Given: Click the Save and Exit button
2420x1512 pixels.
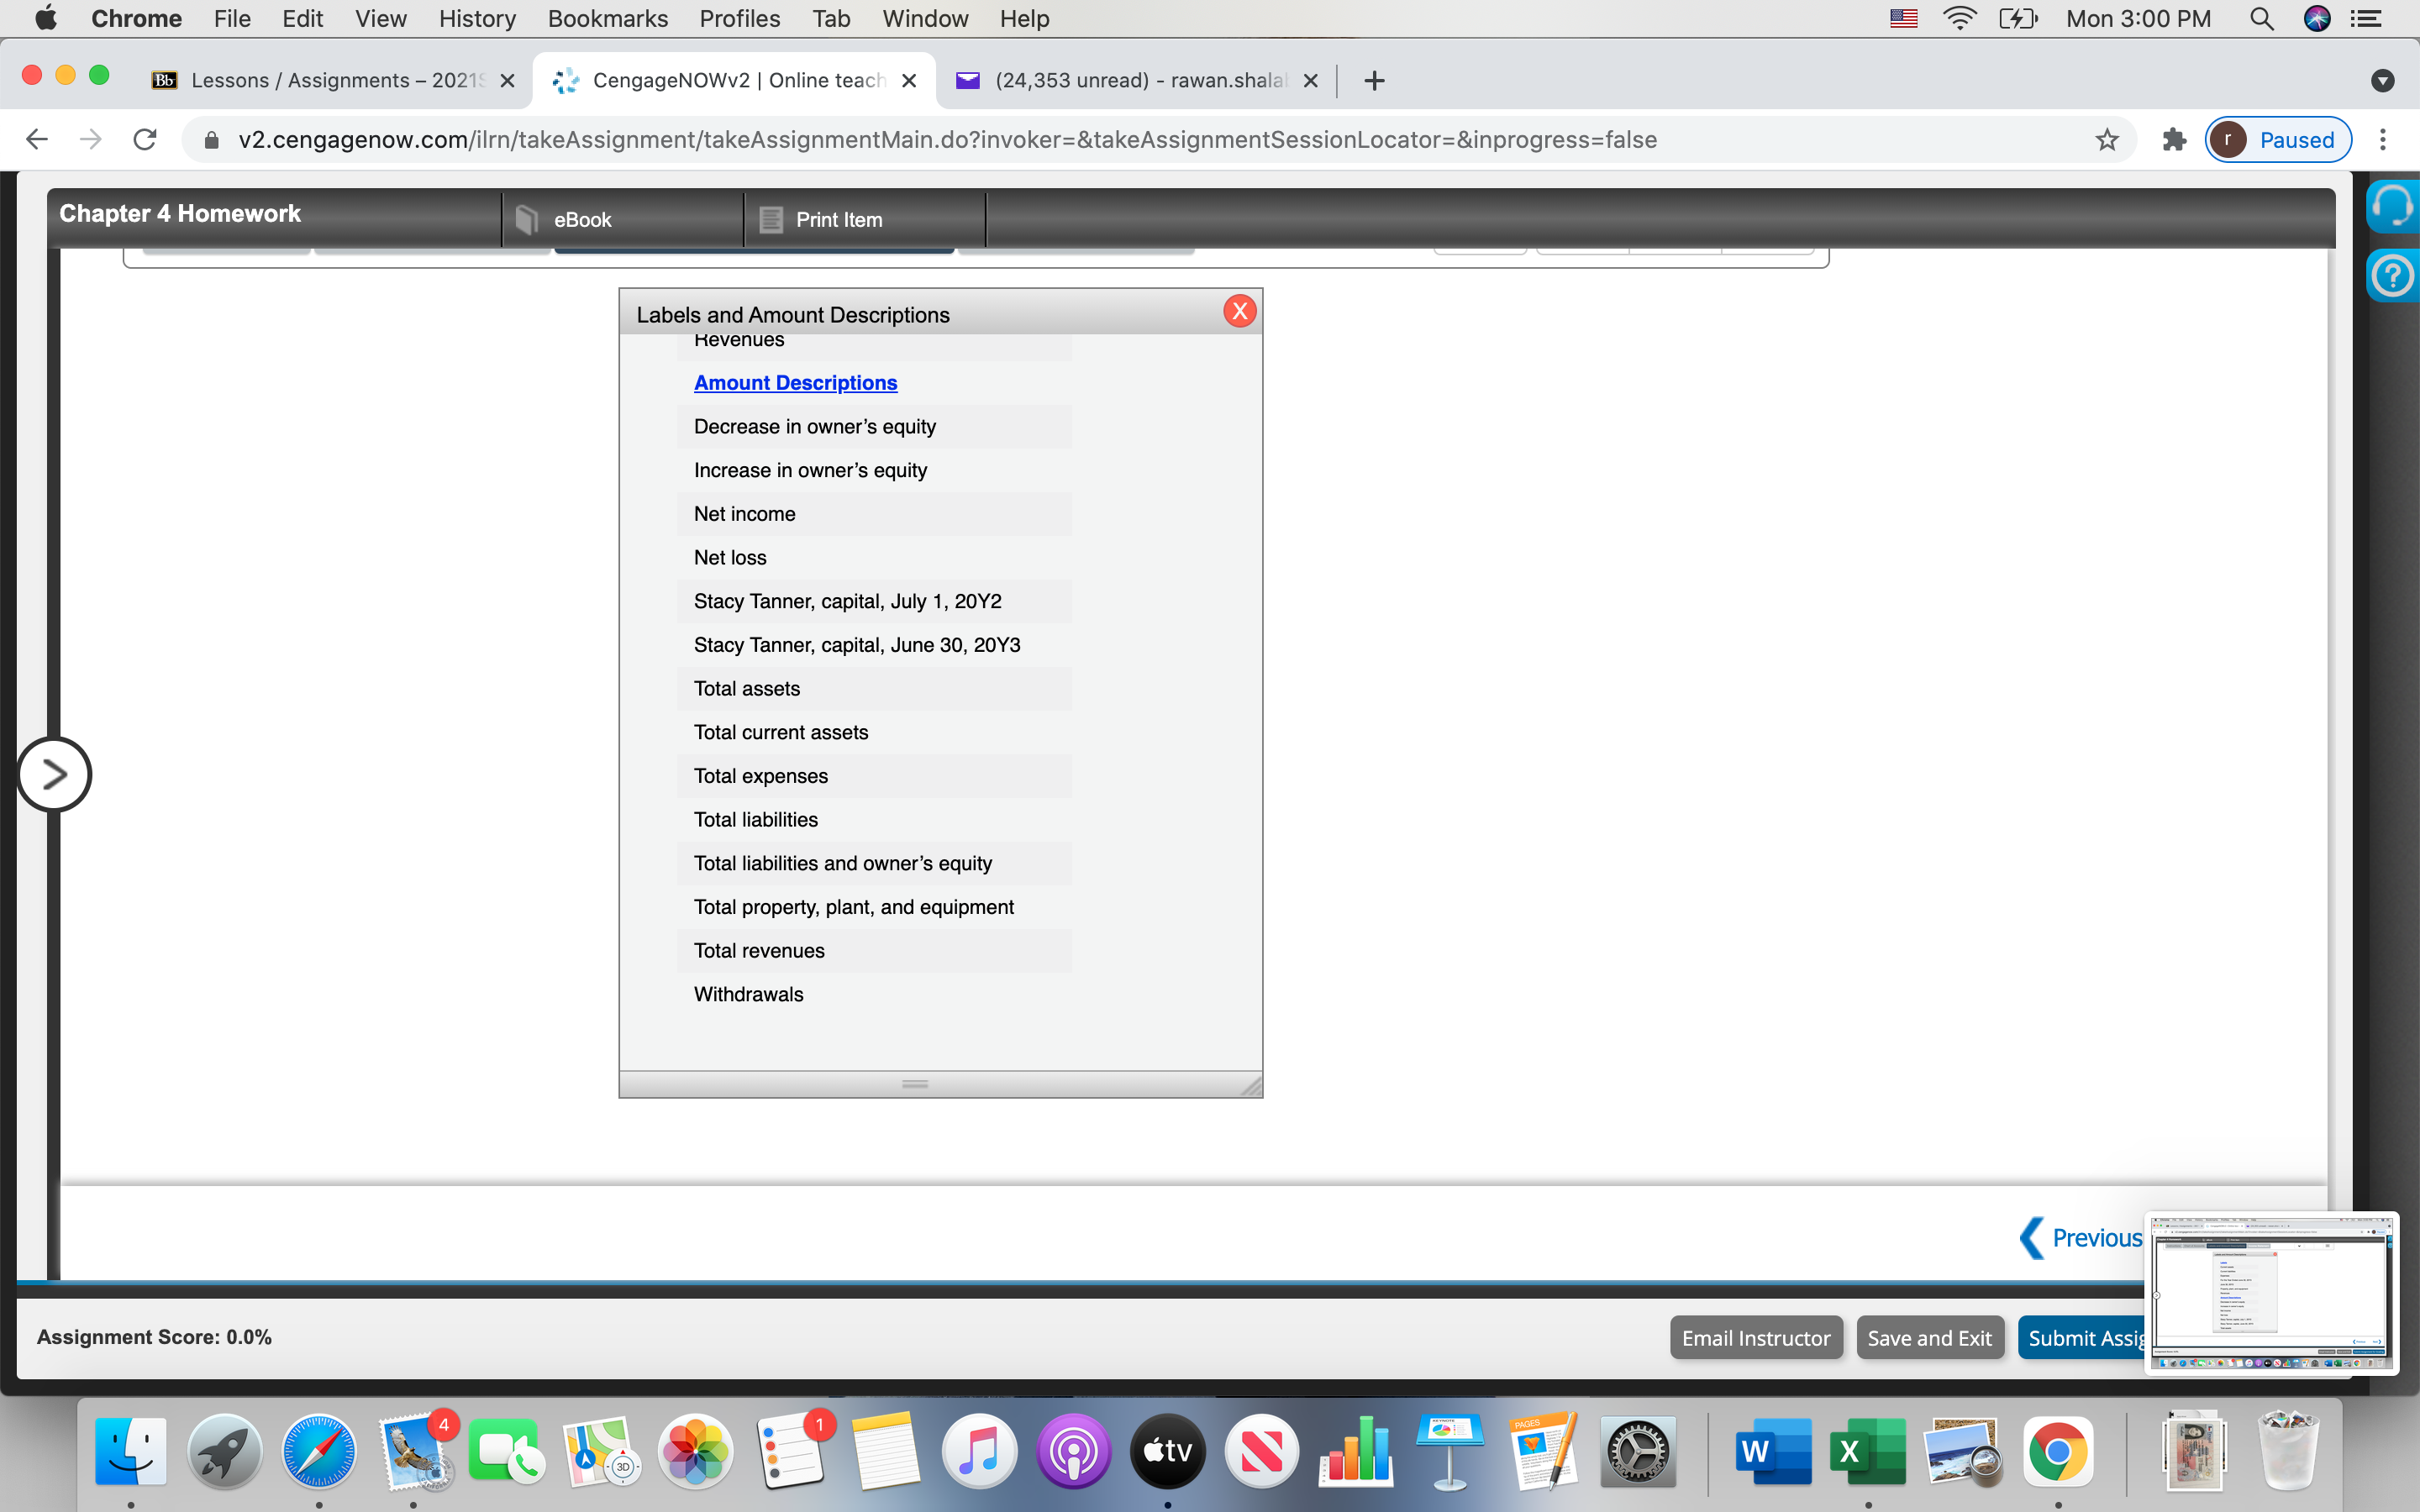Looking at the screenshot, I should 1929,1338.
